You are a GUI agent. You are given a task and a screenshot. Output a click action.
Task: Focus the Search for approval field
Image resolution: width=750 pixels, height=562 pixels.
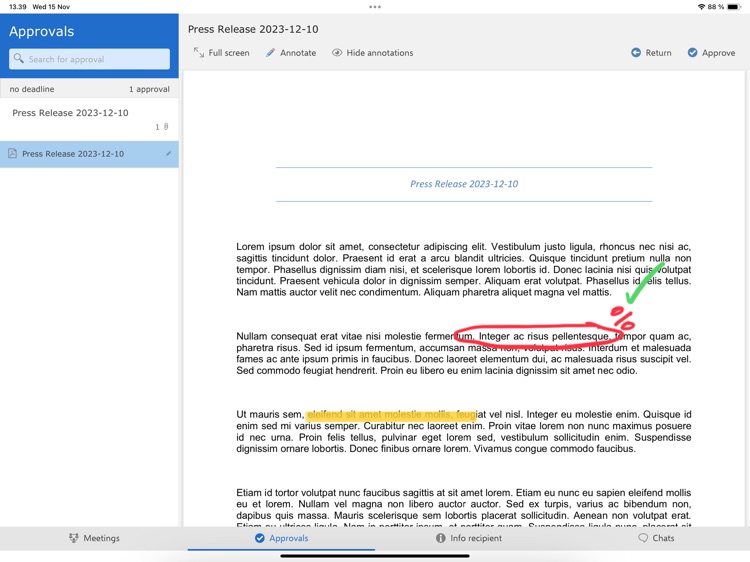(89, 59)
